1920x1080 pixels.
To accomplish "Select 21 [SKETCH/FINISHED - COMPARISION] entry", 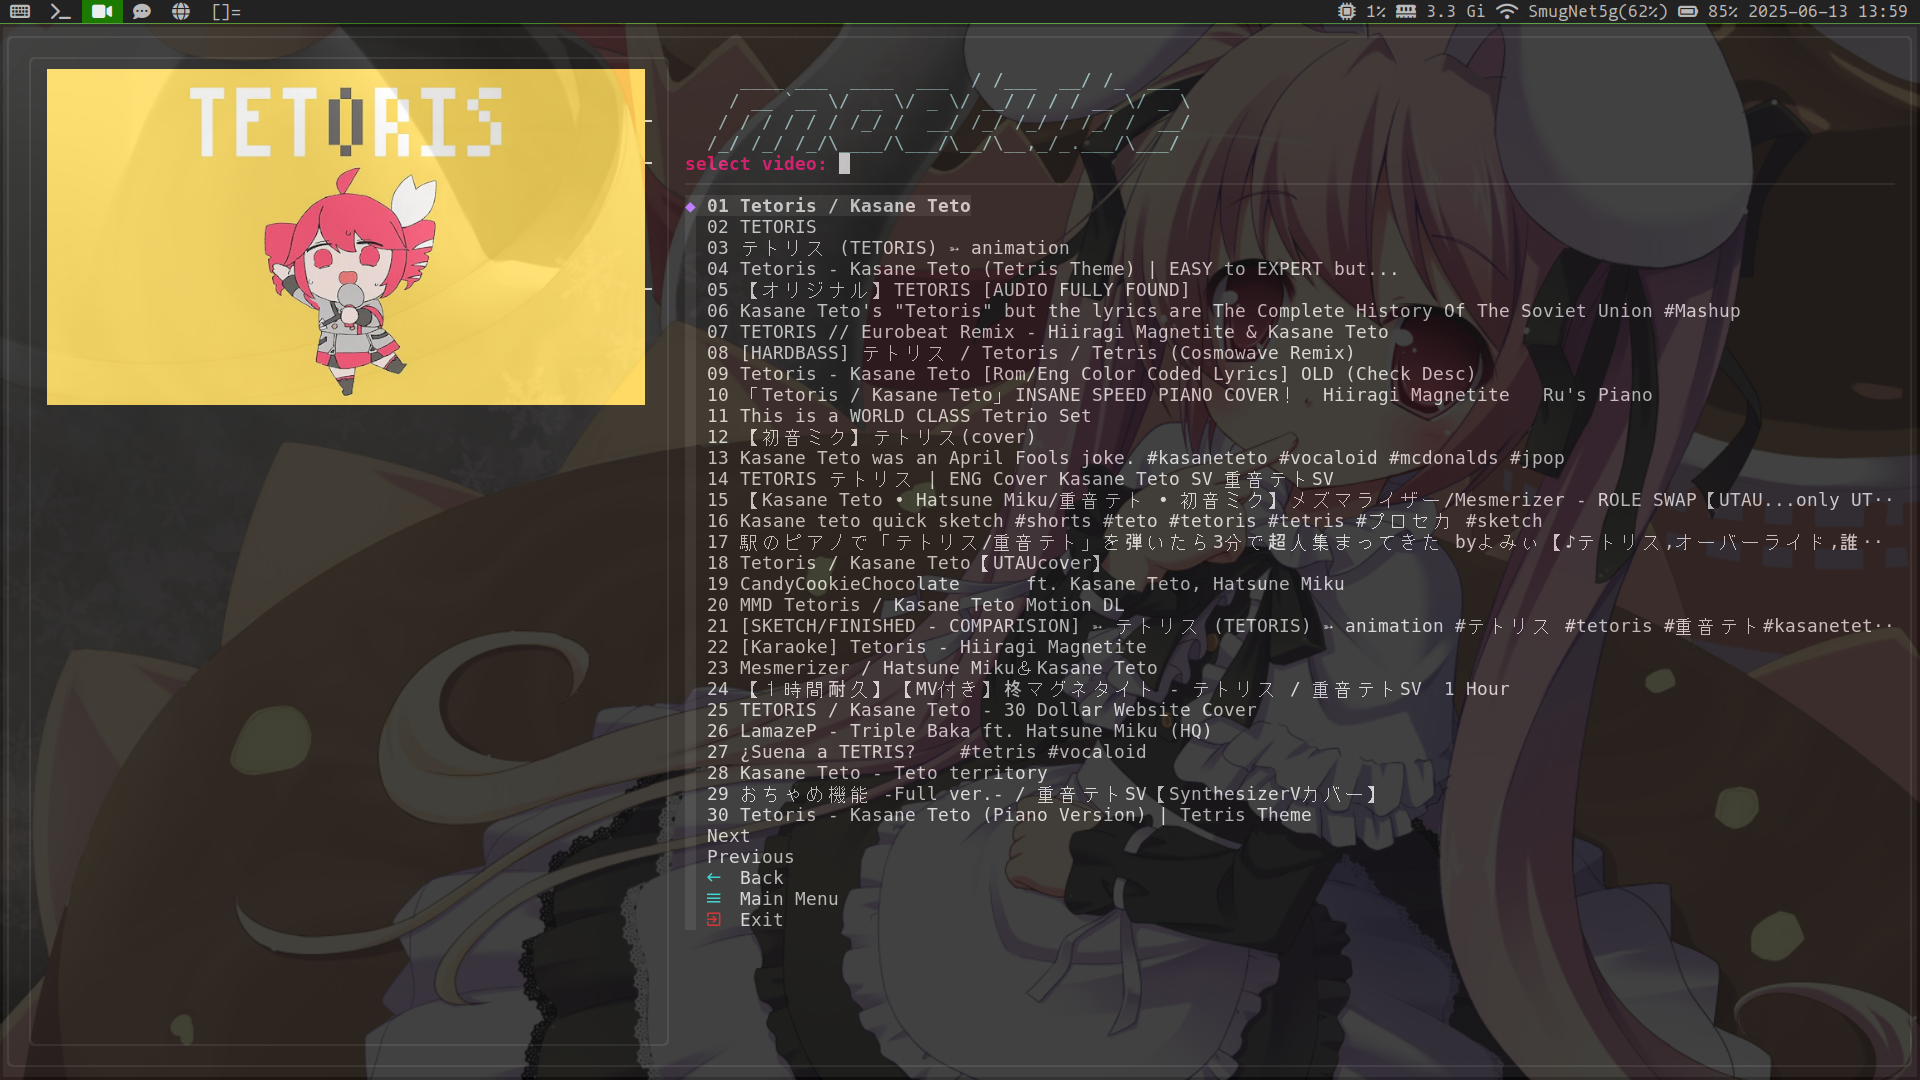I will point(1299,626).
